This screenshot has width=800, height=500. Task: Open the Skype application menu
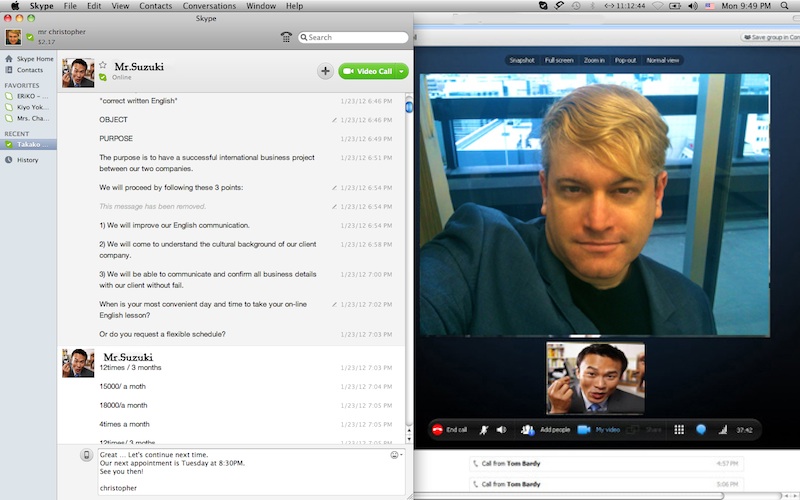[41, 6]
